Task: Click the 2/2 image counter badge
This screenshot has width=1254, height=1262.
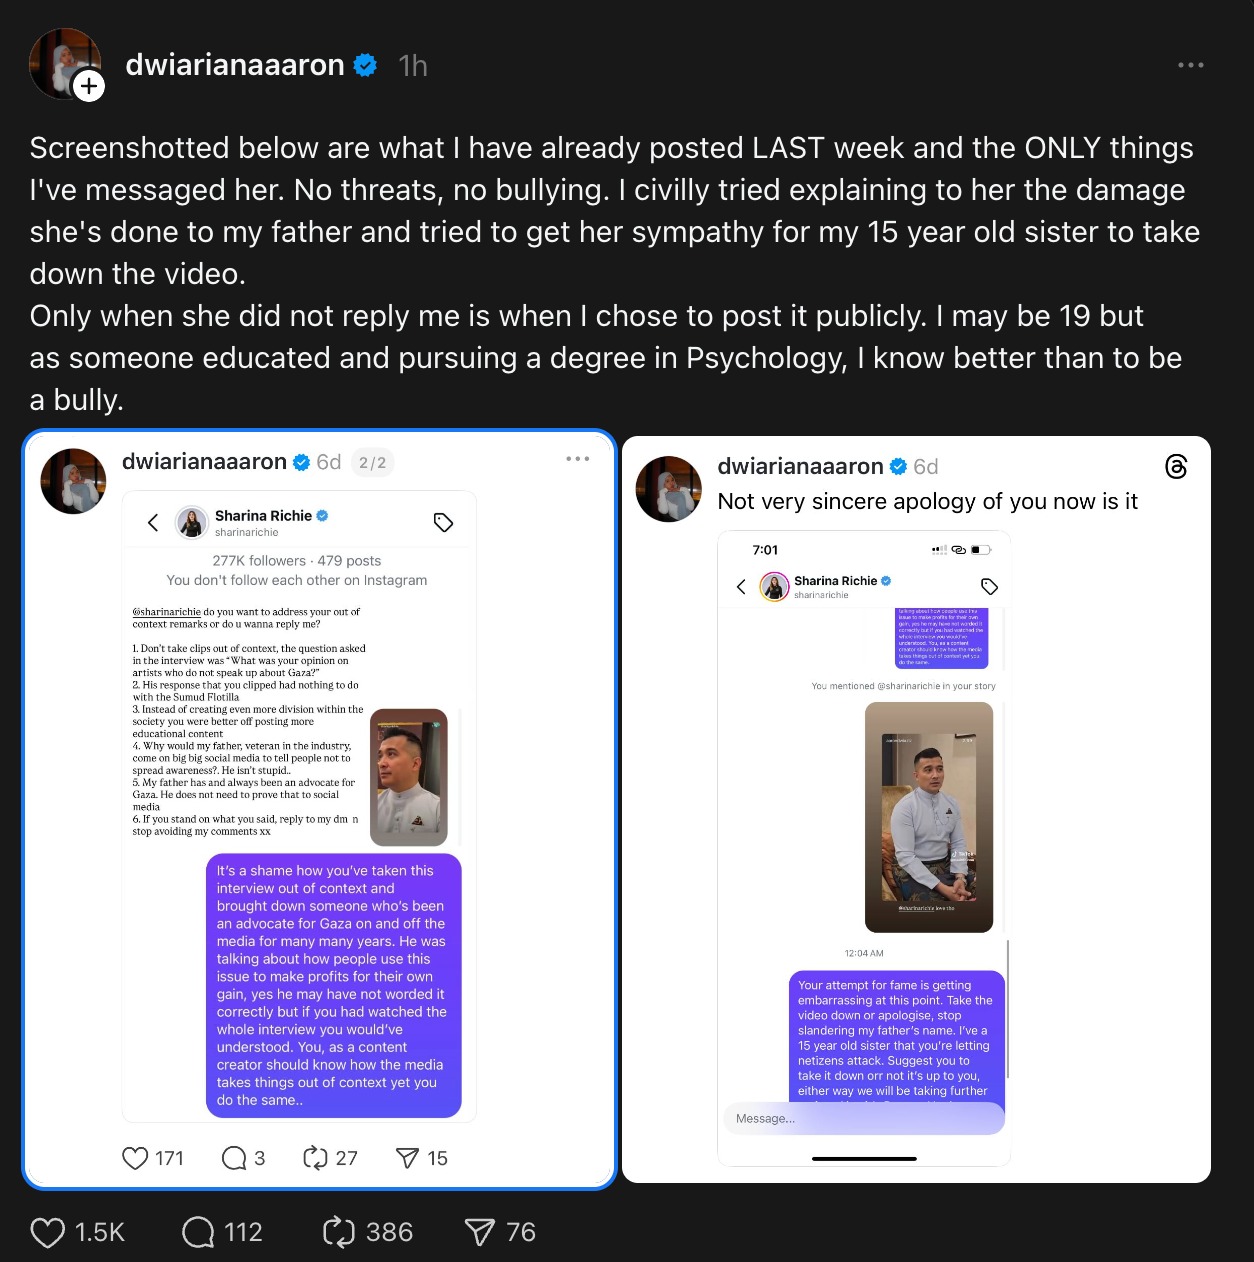Action: (x=372, y=463)
